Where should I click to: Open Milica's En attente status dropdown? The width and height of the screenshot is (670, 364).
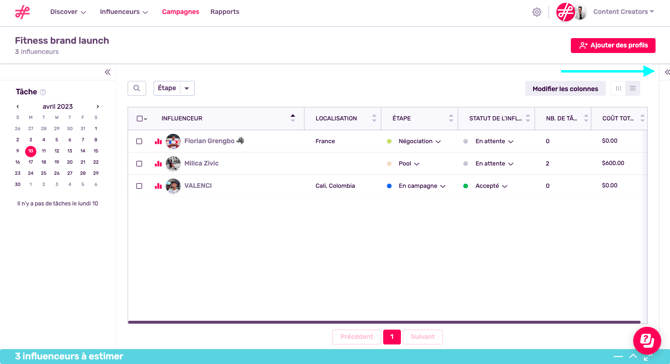pyautogui.click(x=494, y=164)
